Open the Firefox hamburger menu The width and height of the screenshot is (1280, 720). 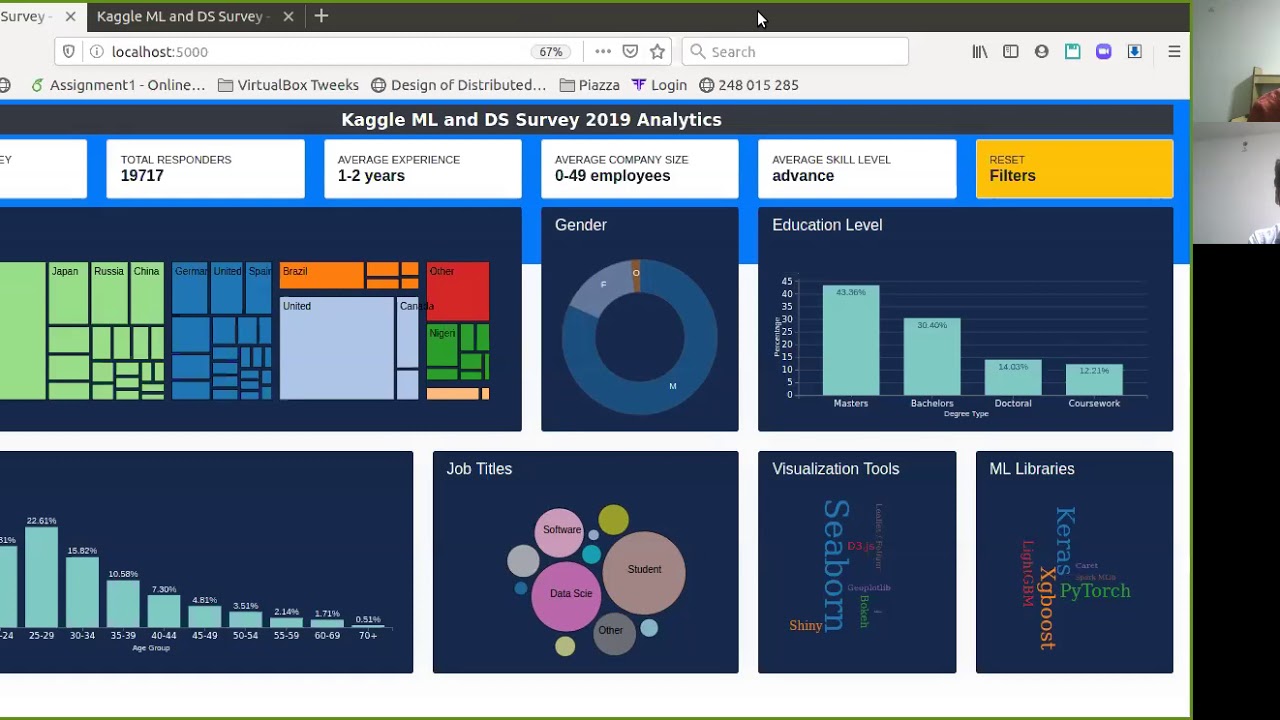tap(1174, 52)
